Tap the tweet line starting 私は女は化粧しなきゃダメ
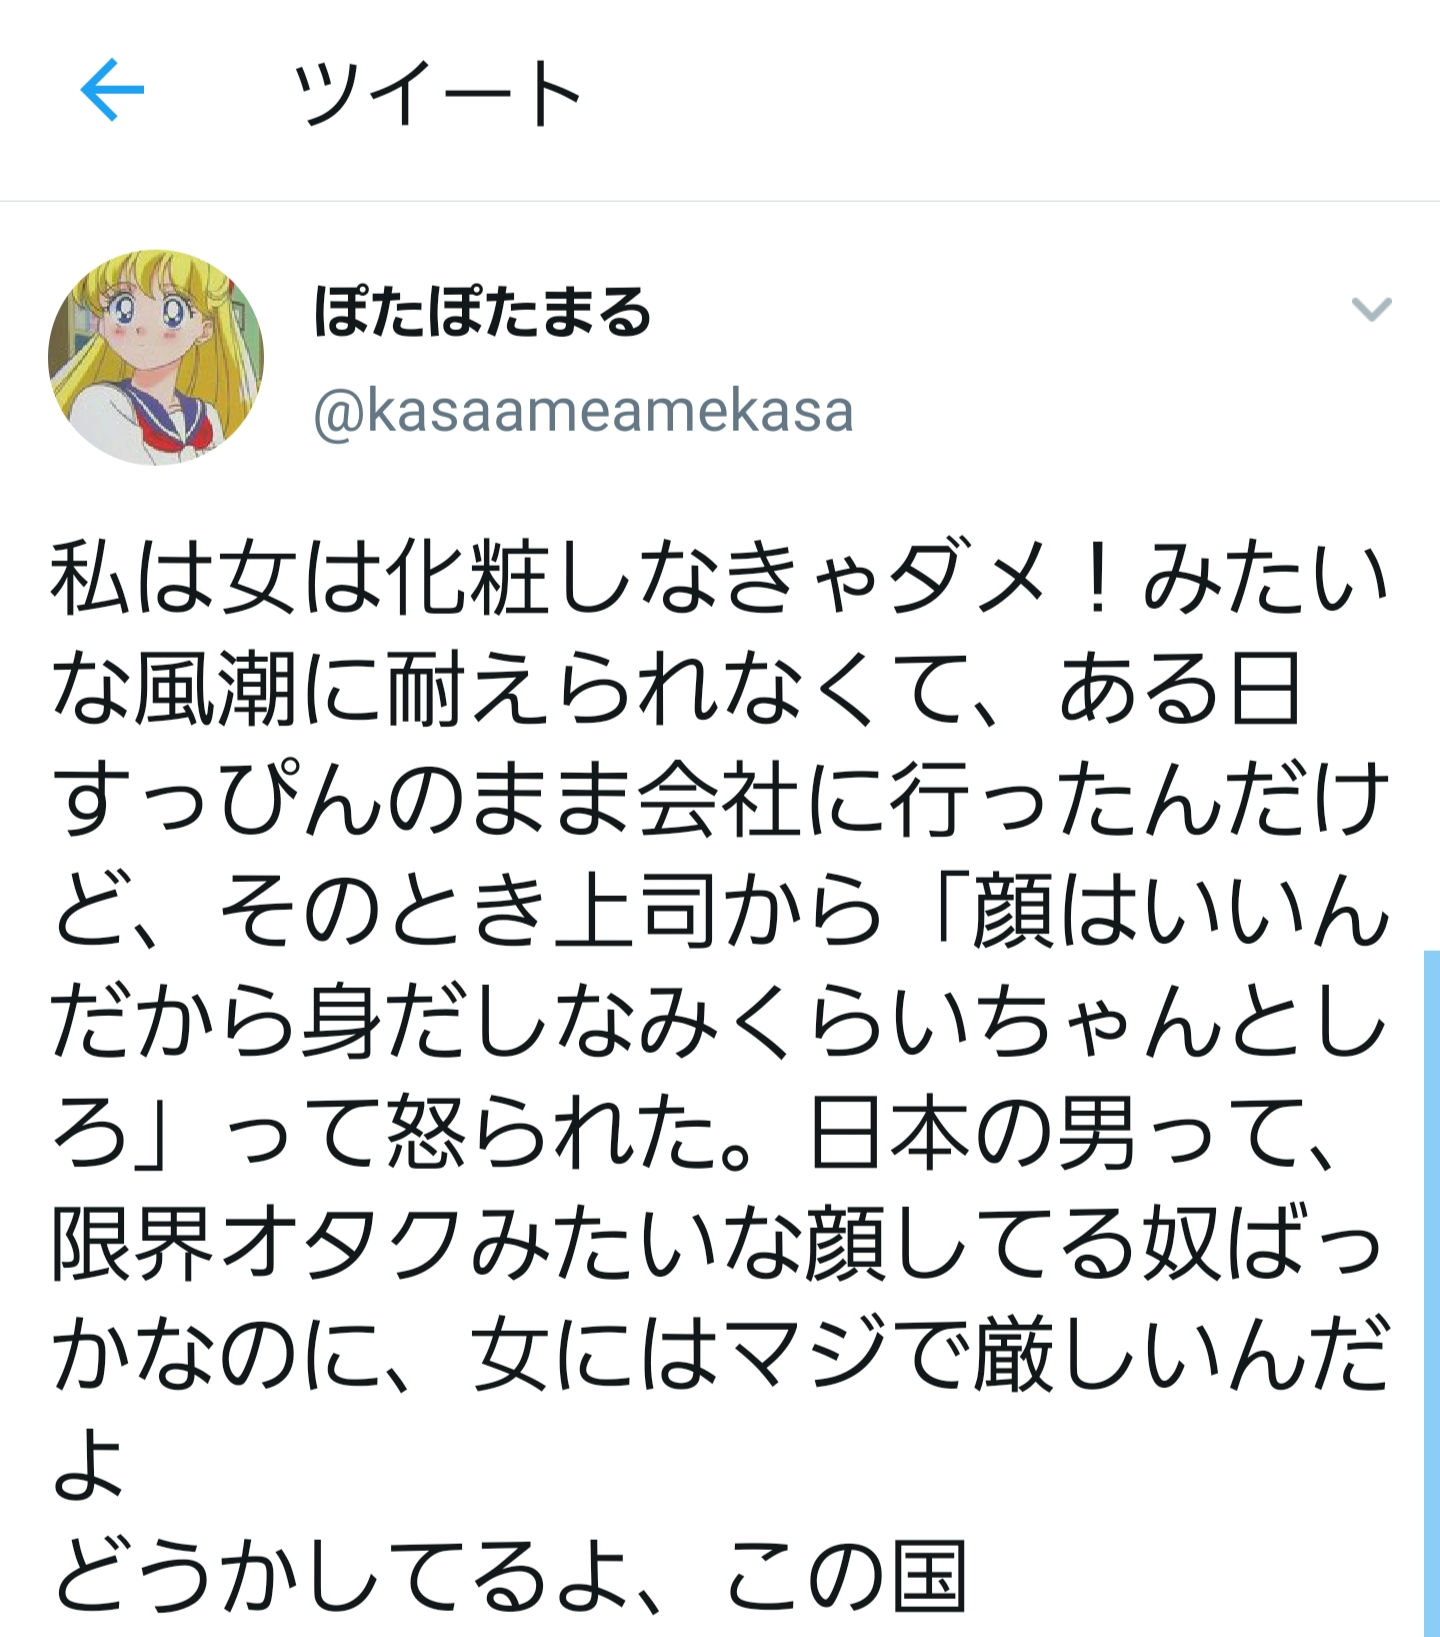The width and height of the screenshot is (1440, 1637). point(720,579)
